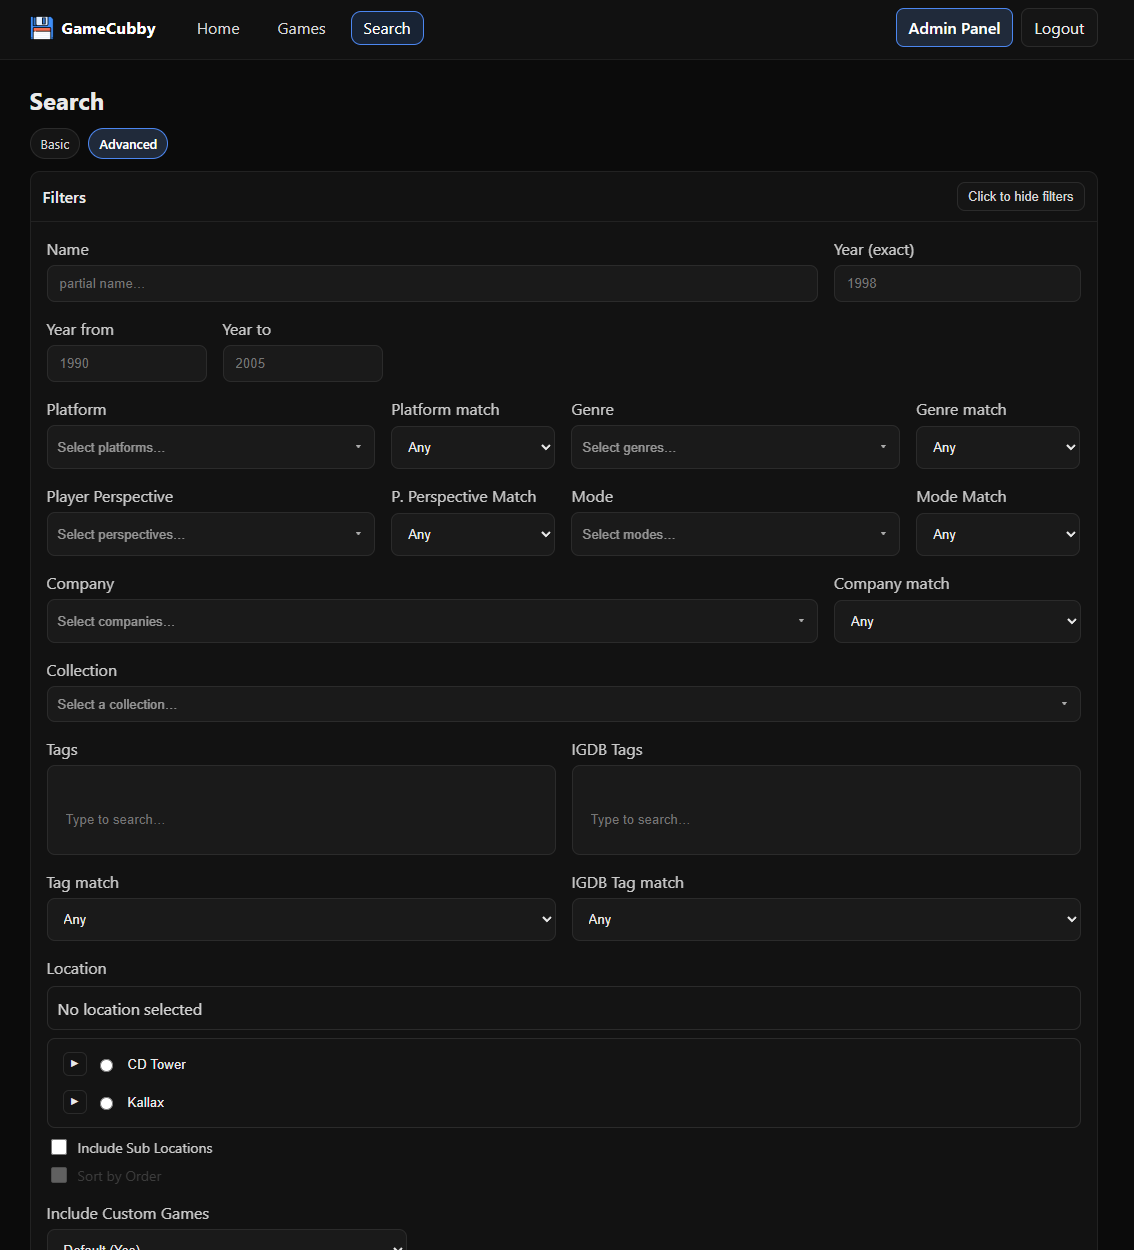Open the Select platforms dropdown
The height and width of the screenshot is (1250, 1134).
tap(210, 447)
